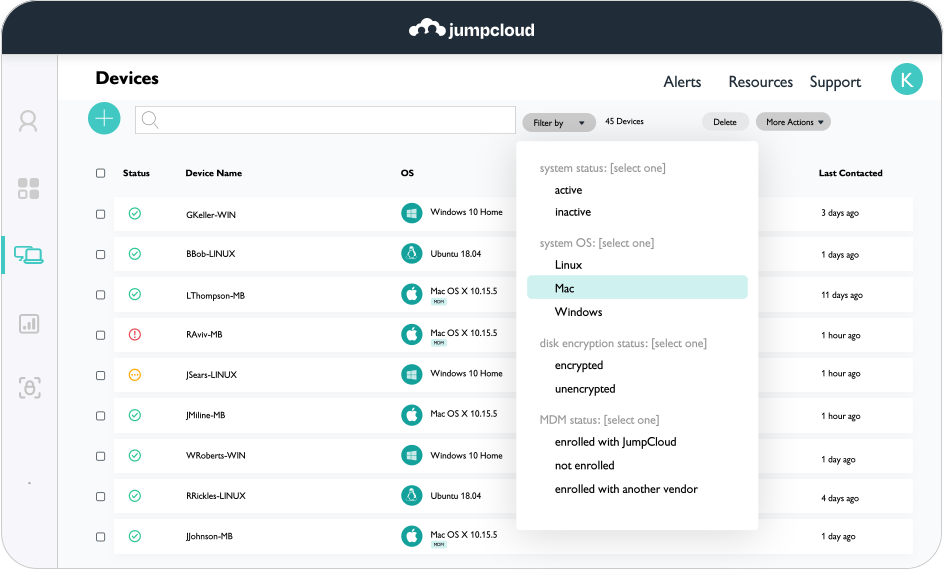Filter devices by Linux OS

[568, 265]
